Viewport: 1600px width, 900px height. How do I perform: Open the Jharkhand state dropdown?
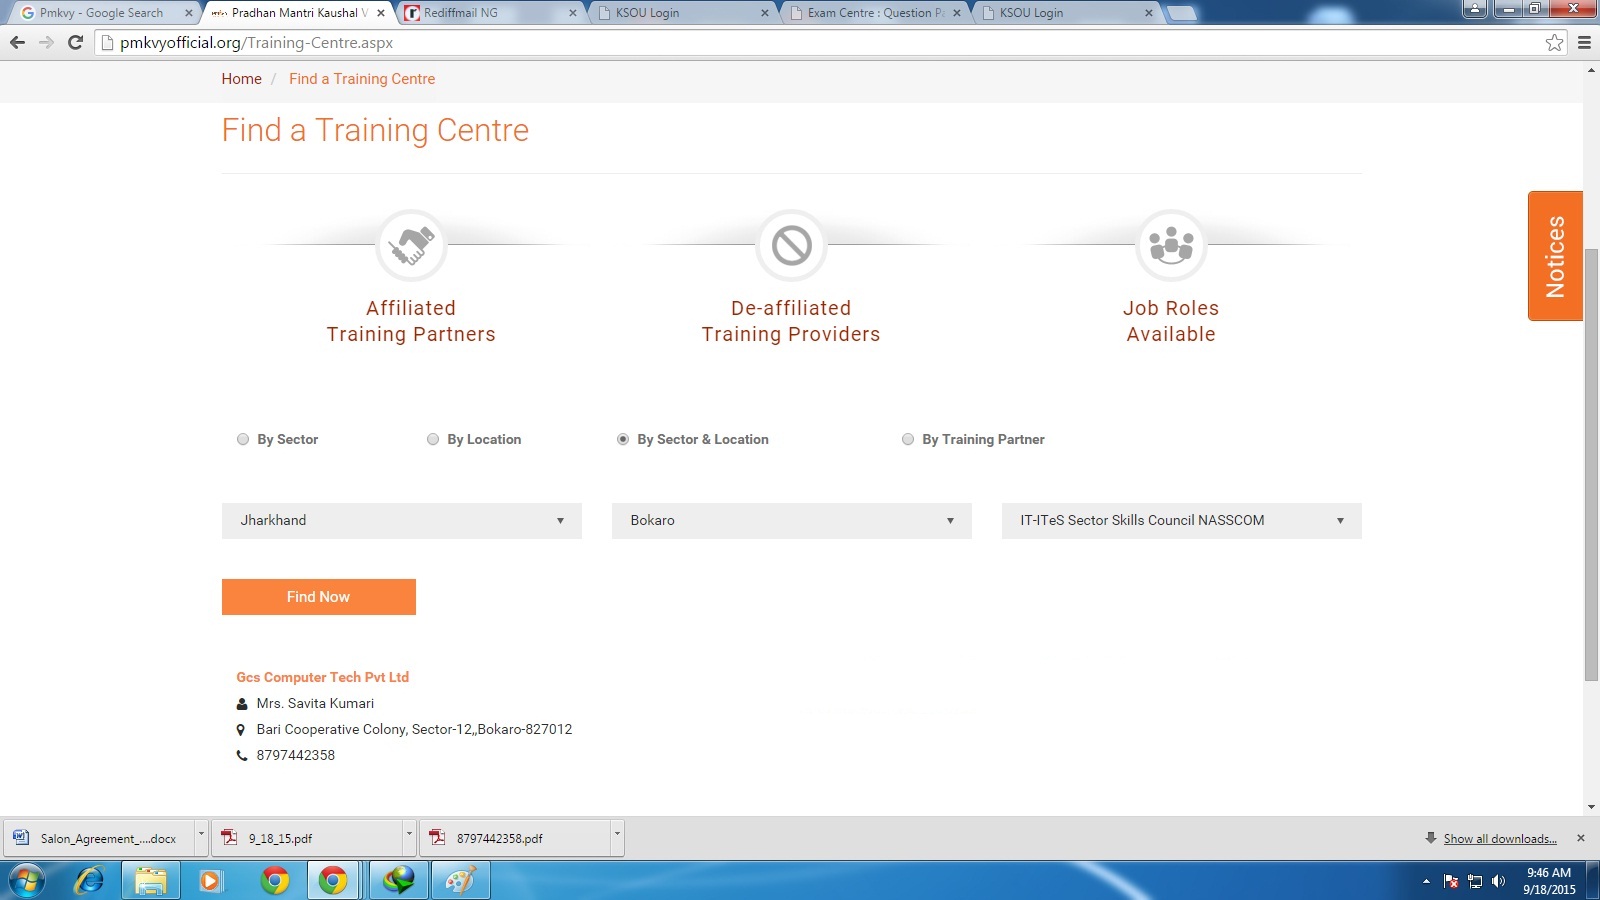tap(401, 521)
